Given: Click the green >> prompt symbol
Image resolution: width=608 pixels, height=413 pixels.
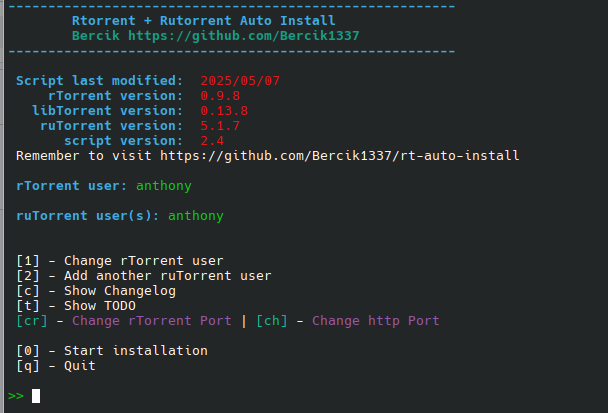Looking at the screenshot, I should coord(15,396).
